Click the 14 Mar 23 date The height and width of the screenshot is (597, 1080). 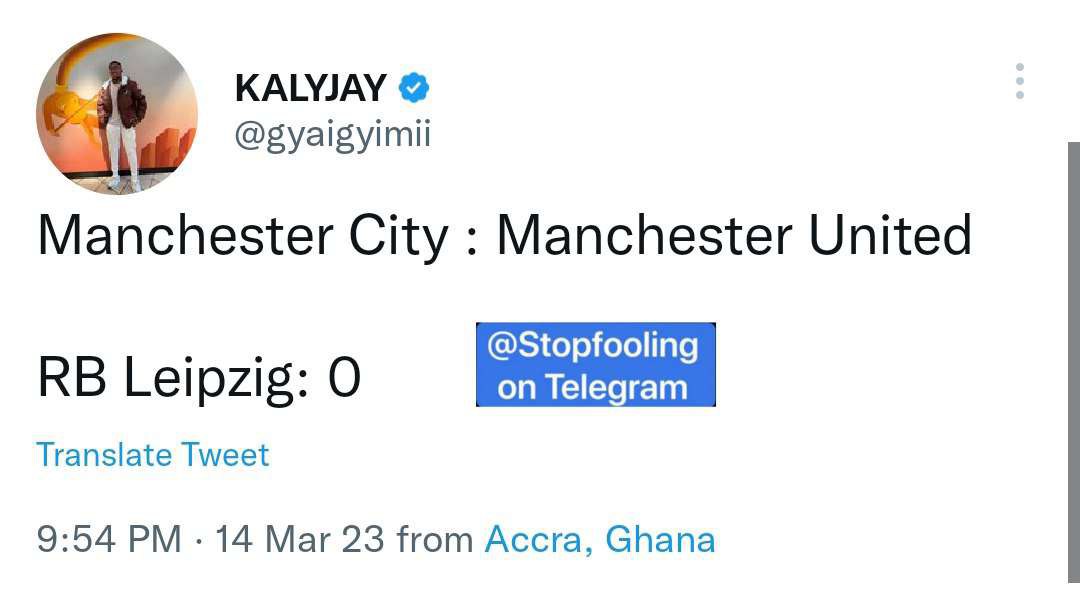(300, 539)
